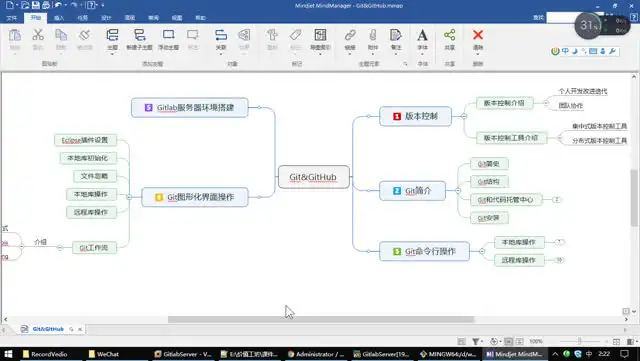Select the Gitlab服务器环境搭建 topic
The height and width of the screenshot is (361, 640).
[x=190, y=108]
